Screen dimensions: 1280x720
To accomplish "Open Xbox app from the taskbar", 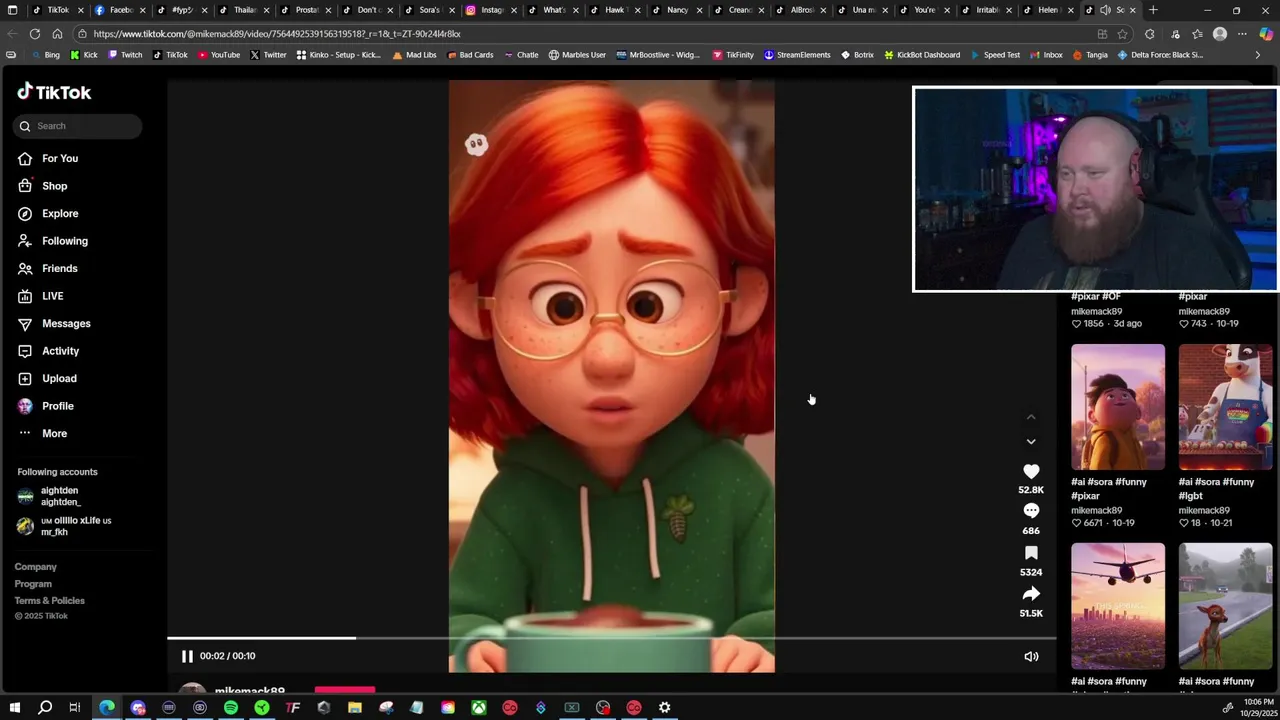I will 479,708.
